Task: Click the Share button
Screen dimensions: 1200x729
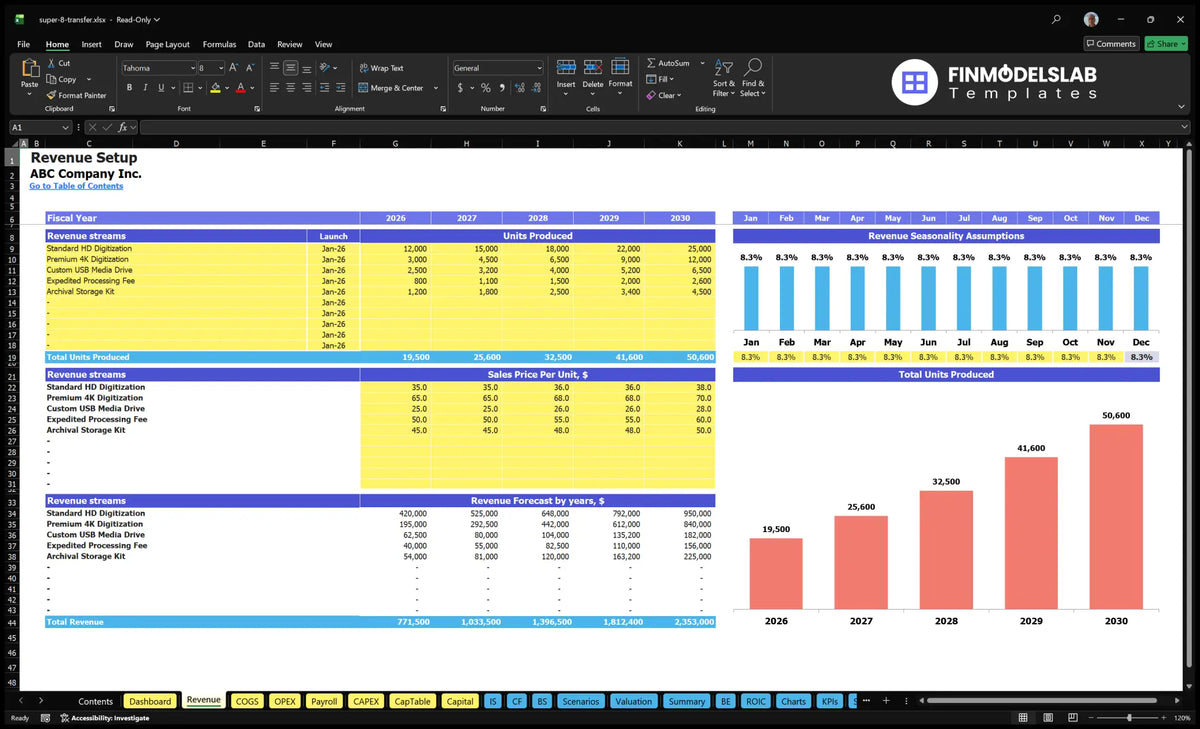Action: pyautogui.click(x=1166, y=44)
